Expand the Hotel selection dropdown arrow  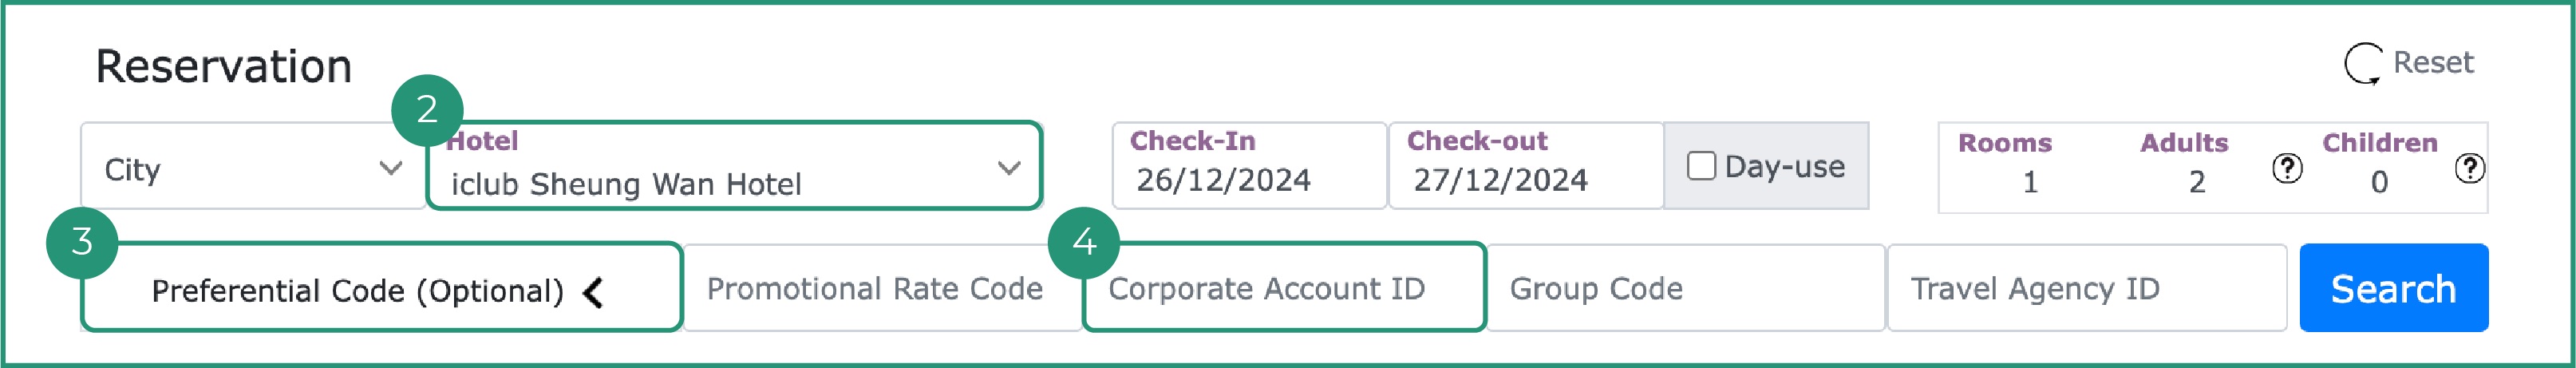tap(1009, 168)
